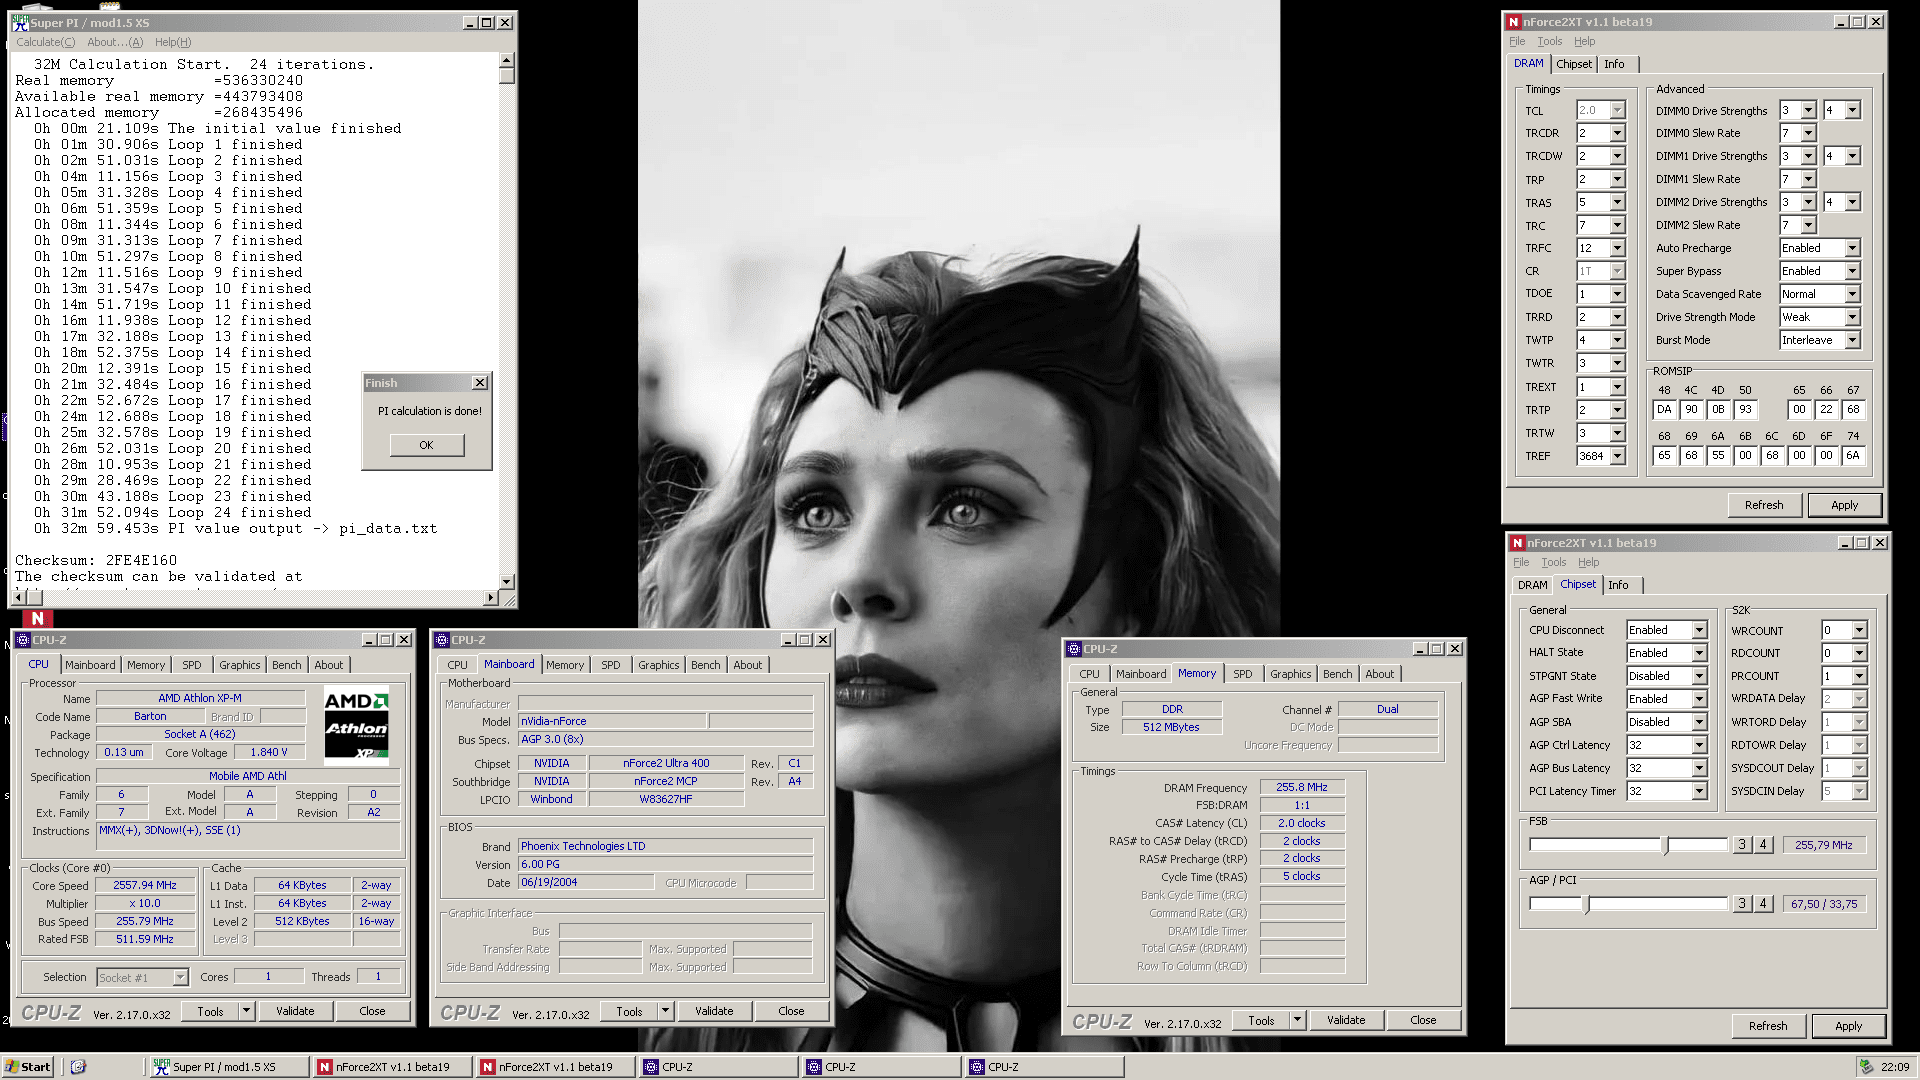Viewport: 1920px width, 1080px height.
Task: Click the FSB frequency slider handle
Action: [1665, 845]
